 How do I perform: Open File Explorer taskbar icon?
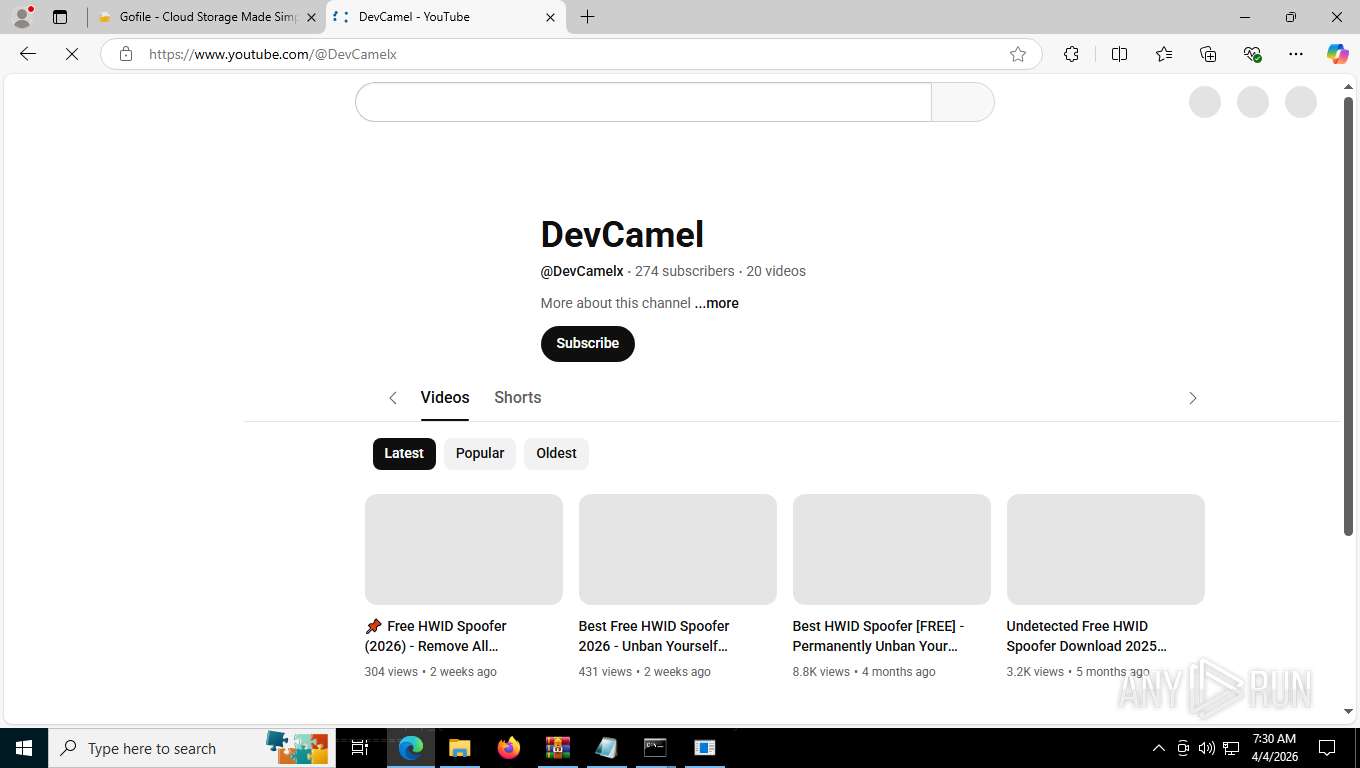[459, 748]
